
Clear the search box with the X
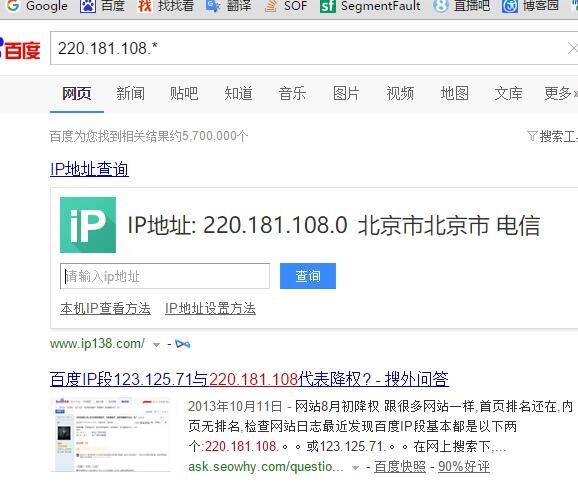tap(572, 48)
